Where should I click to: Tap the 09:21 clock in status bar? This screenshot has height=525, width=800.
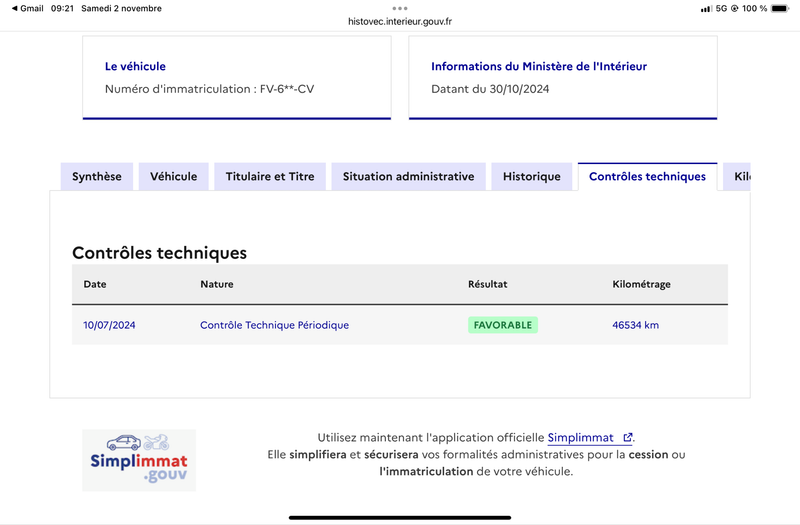[x=62, y=8]
